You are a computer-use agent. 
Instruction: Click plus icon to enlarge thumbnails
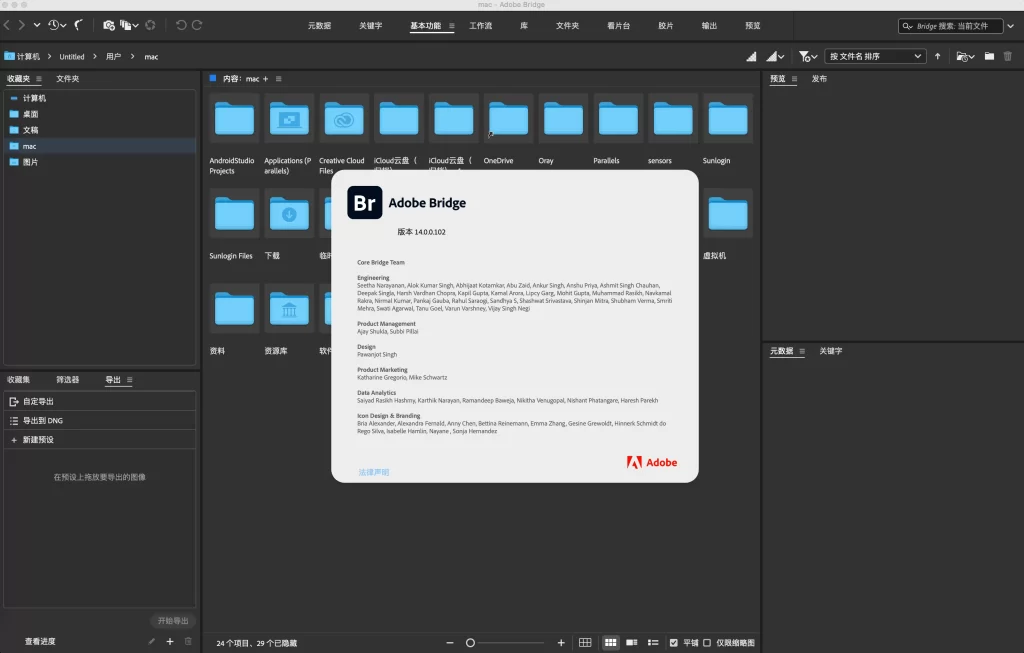click(561, 642)
